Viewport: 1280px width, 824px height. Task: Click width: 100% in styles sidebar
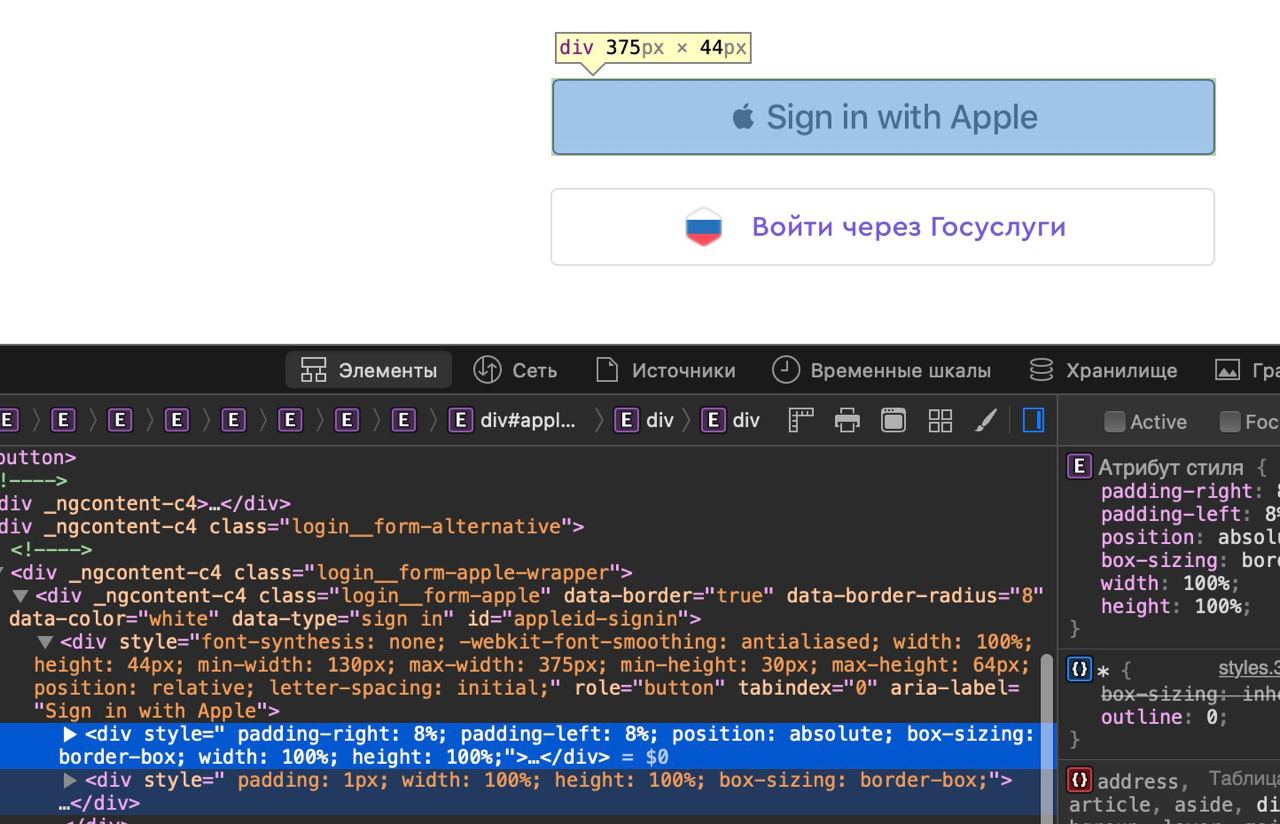click(x=1170, y=583)
